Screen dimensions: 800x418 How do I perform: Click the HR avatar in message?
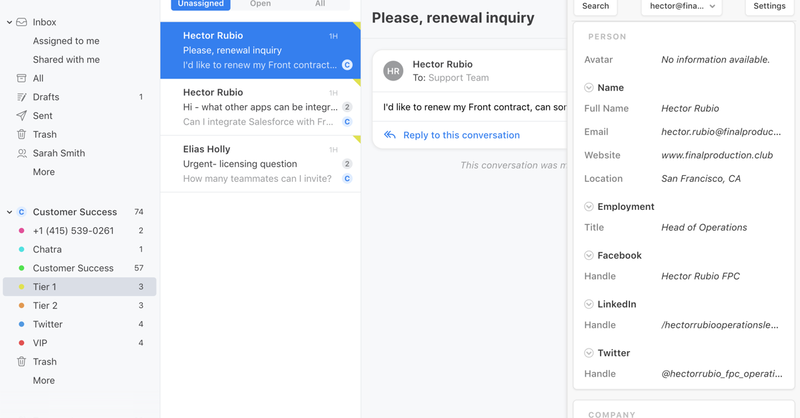[393, 71]
